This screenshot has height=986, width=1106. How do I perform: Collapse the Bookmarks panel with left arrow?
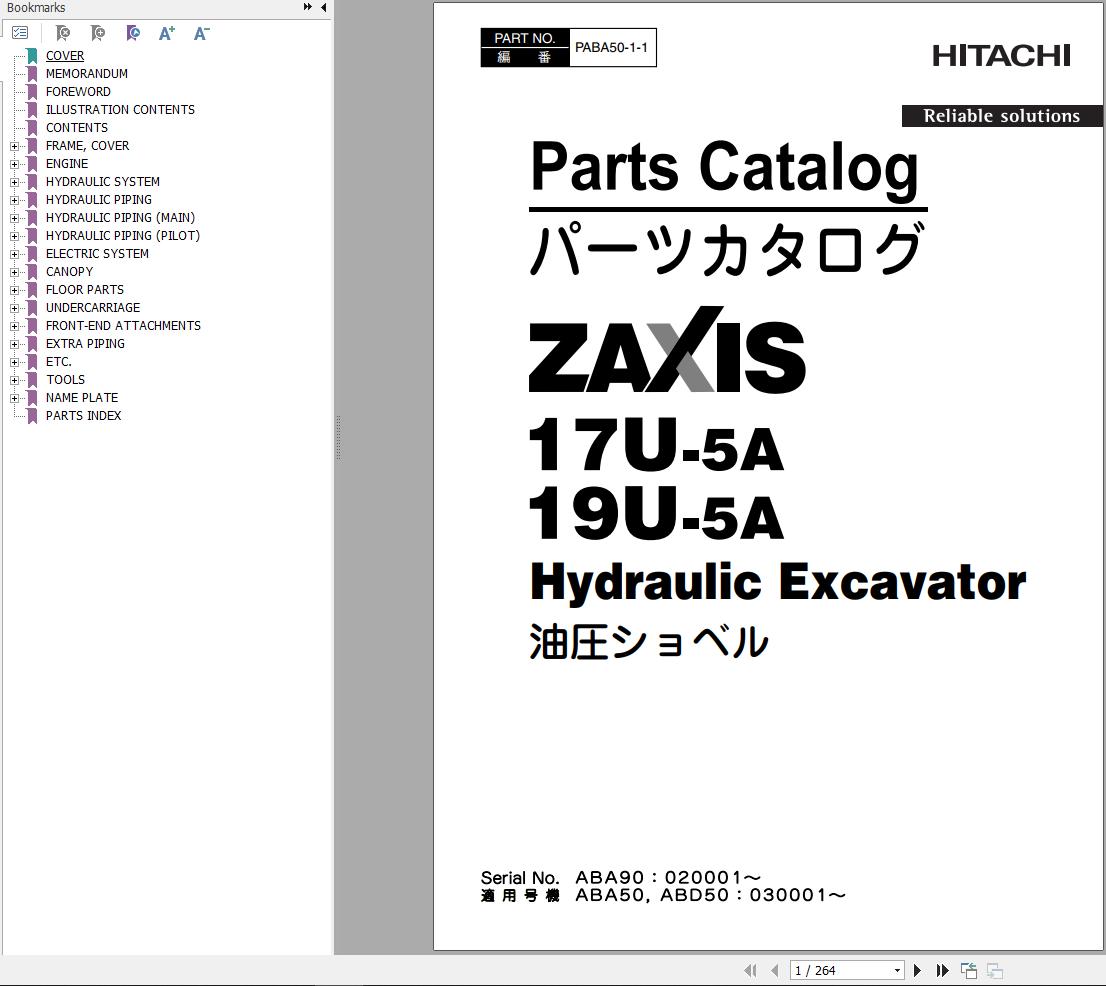(324, 7)
